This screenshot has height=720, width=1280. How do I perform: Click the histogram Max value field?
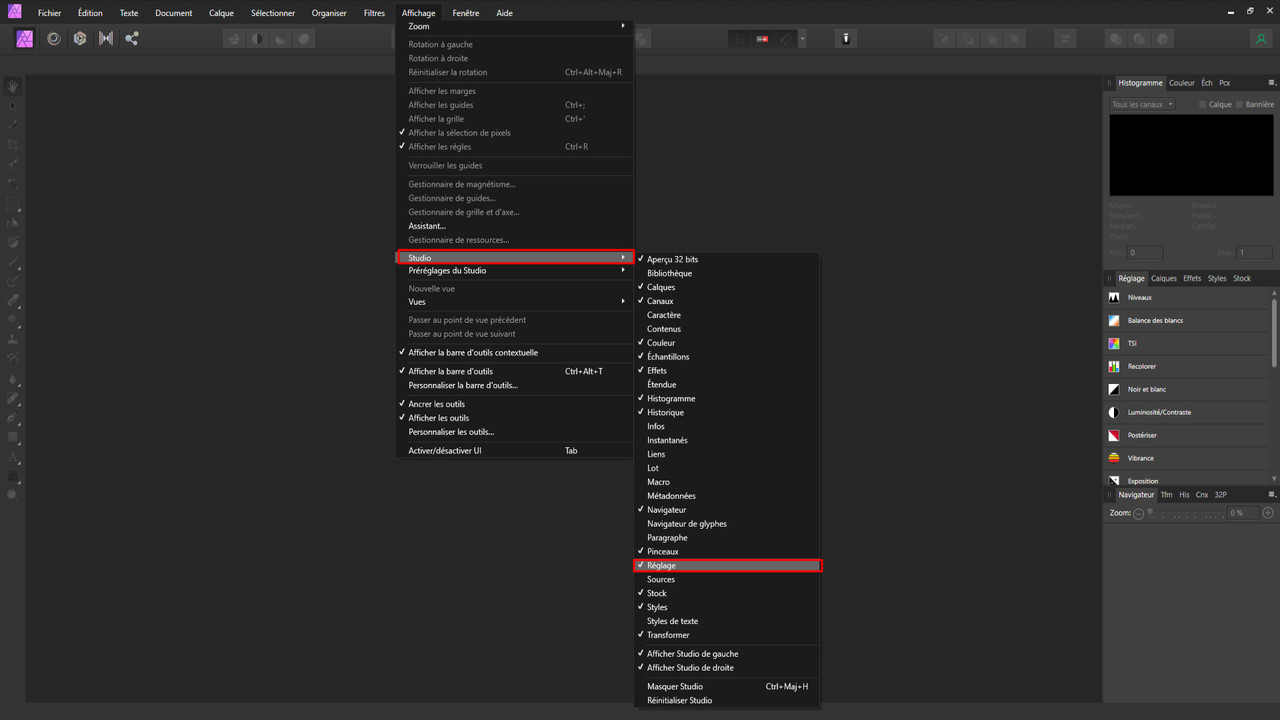[x=1255, y=253]
